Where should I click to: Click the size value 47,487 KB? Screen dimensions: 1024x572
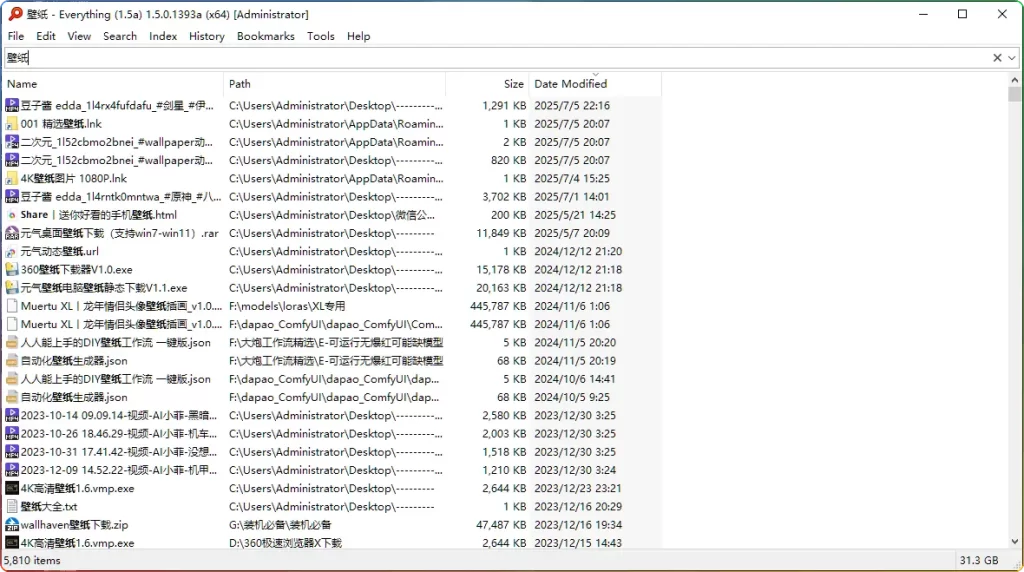pyautogui.click(x=501, y=524)
